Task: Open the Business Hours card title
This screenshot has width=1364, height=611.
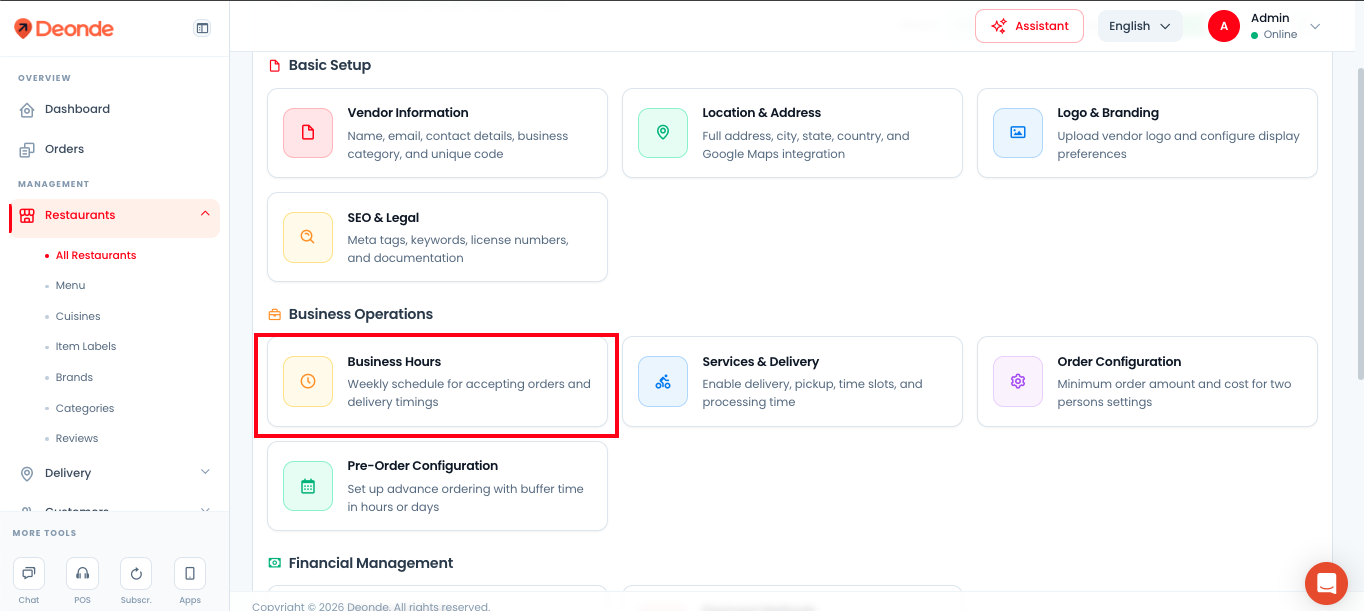Action: point(394,362)
